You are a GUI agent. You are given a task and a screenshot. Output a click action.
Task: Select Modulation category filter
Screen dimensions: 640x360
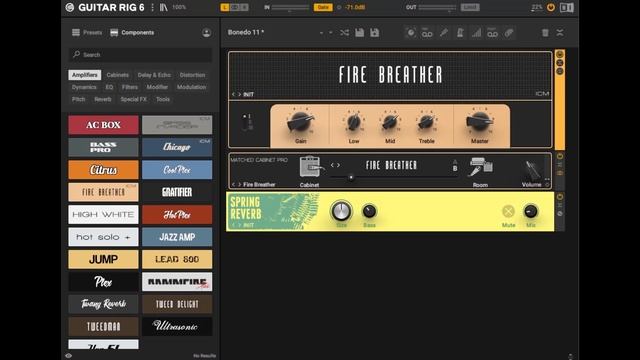191,87
